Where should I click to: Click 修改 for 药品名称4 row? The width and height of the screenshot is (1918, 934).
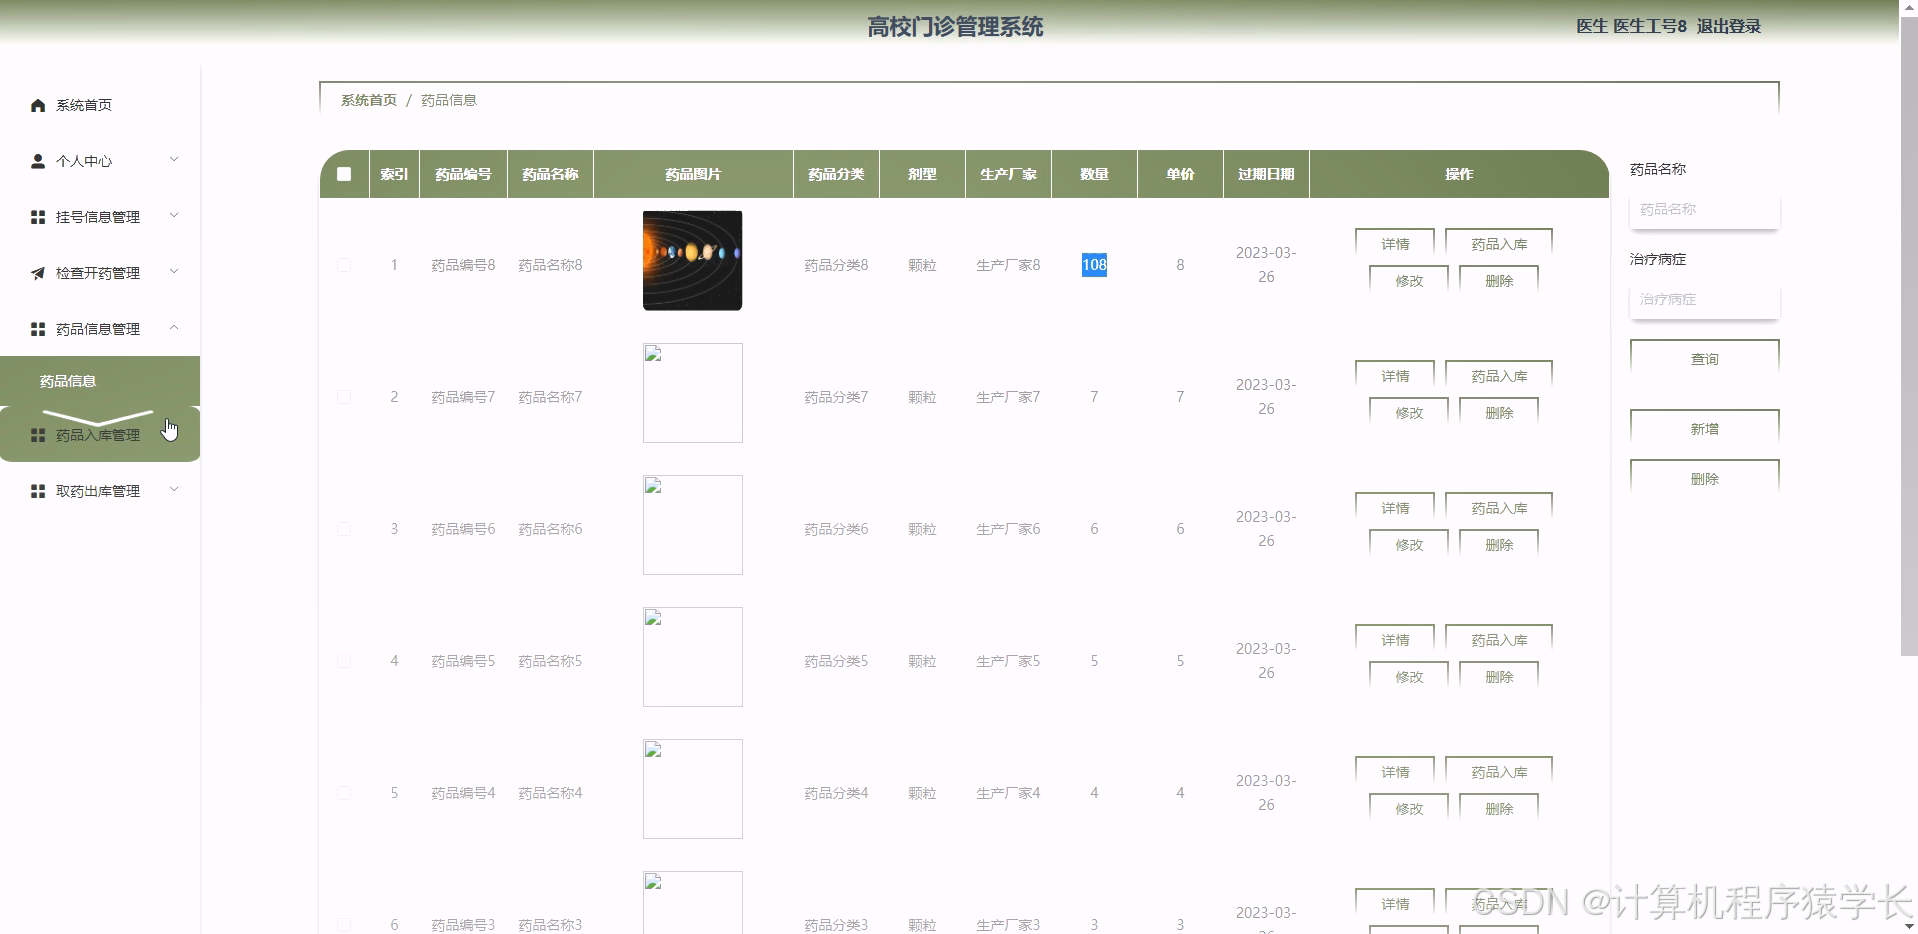[x=1409, y=809]
